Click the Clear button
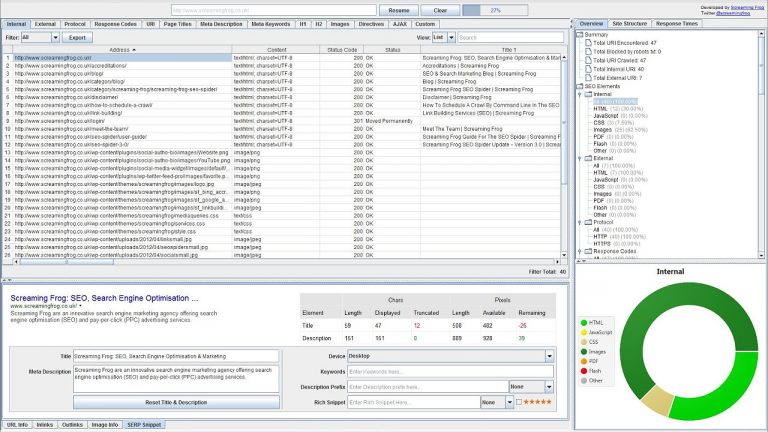Screen dimensions: 768x432 point(440,10)
